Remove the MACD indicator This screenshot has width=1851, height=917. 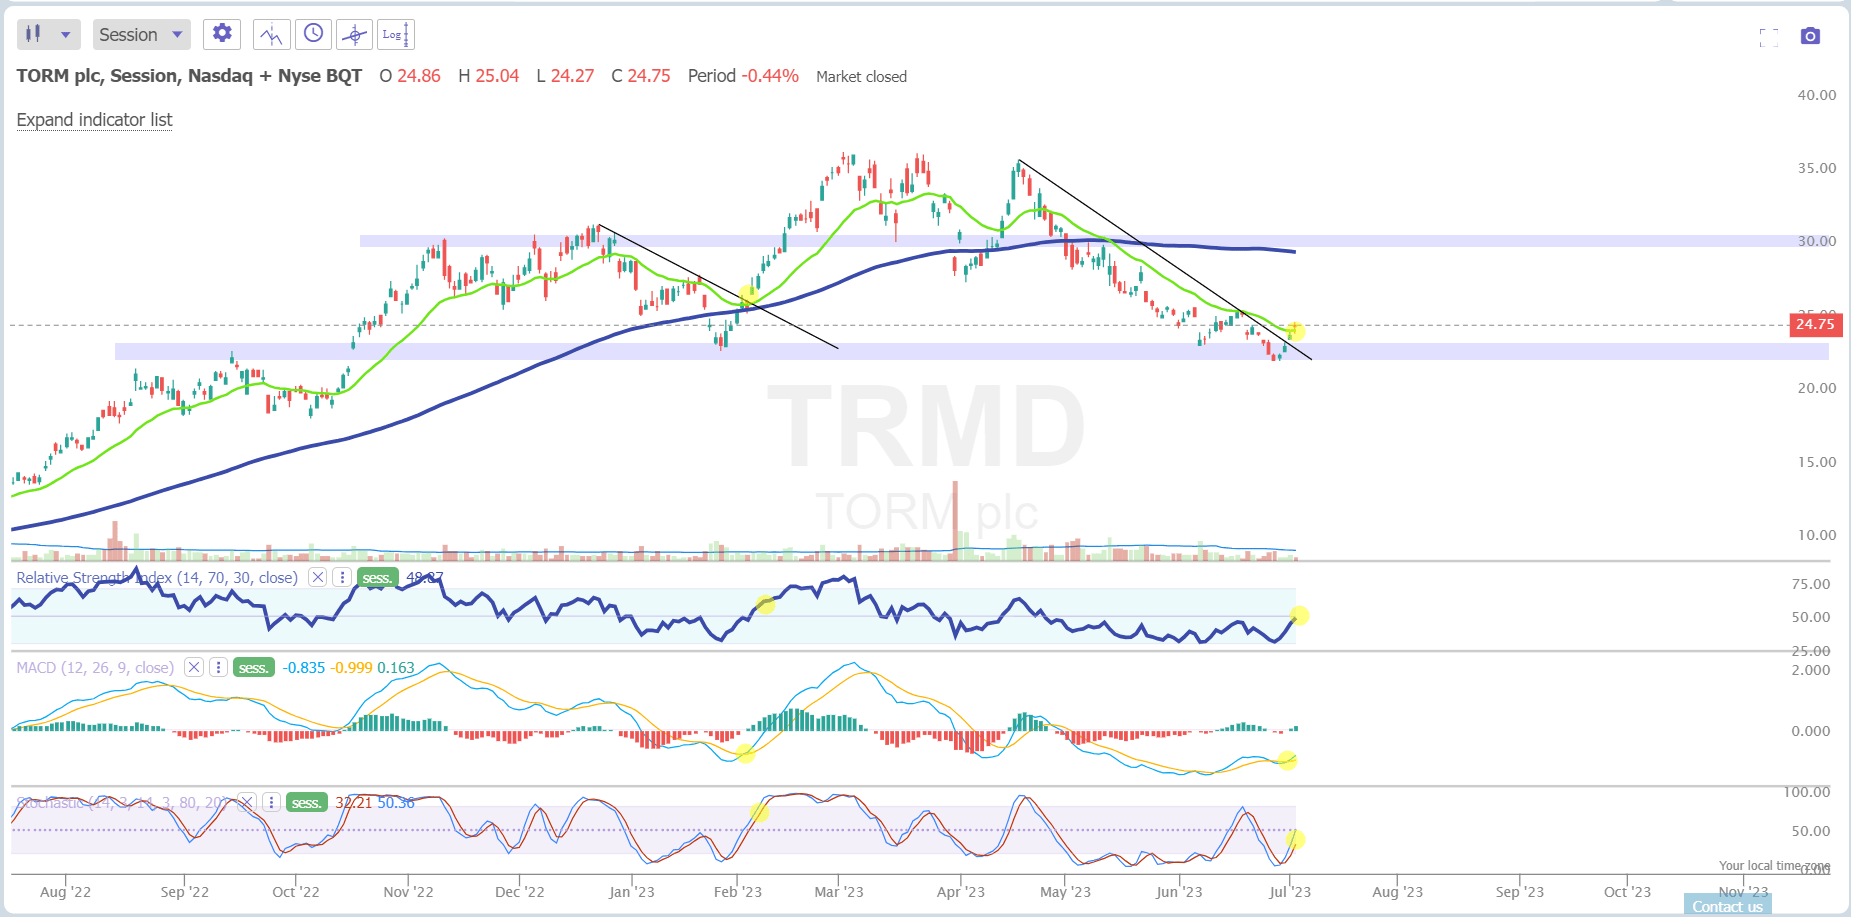tap(194, 667)
